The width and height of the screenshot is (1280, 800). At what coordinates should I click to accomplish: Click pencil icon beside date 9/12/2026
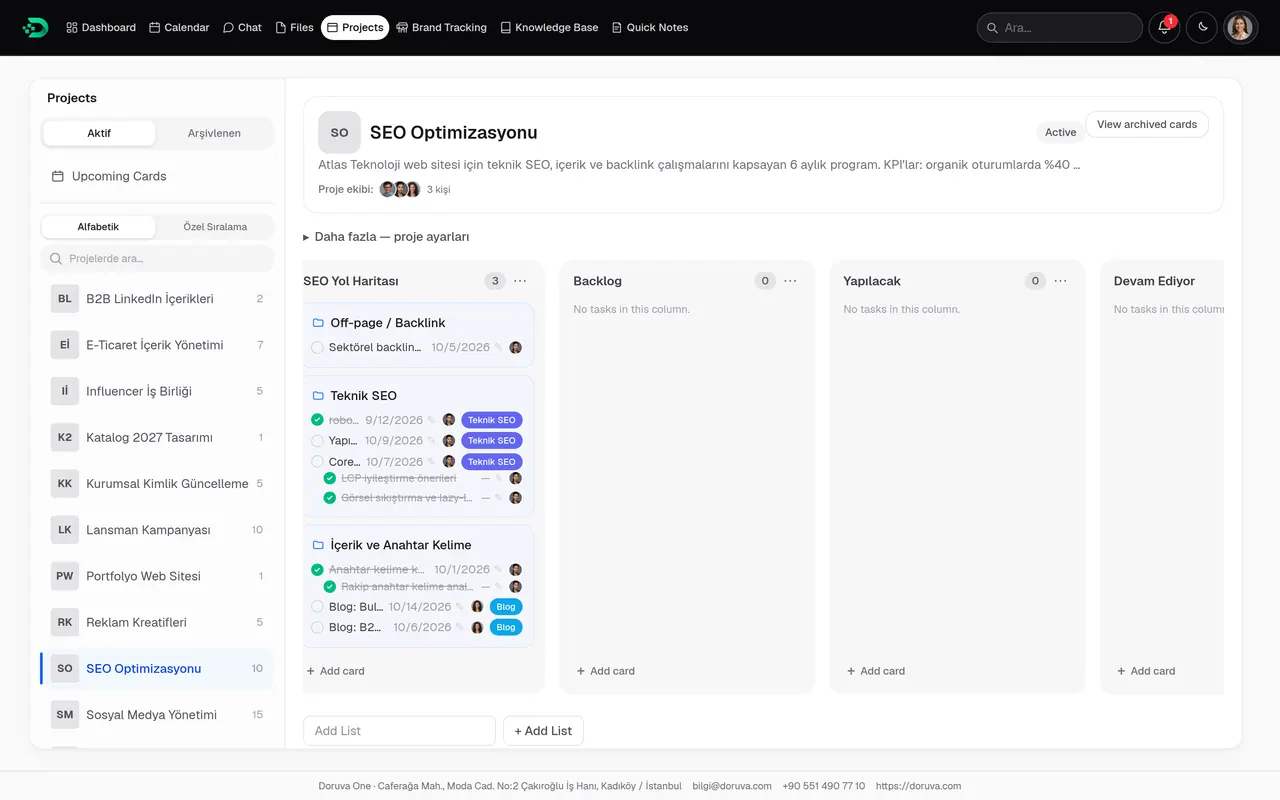point(432,420)
